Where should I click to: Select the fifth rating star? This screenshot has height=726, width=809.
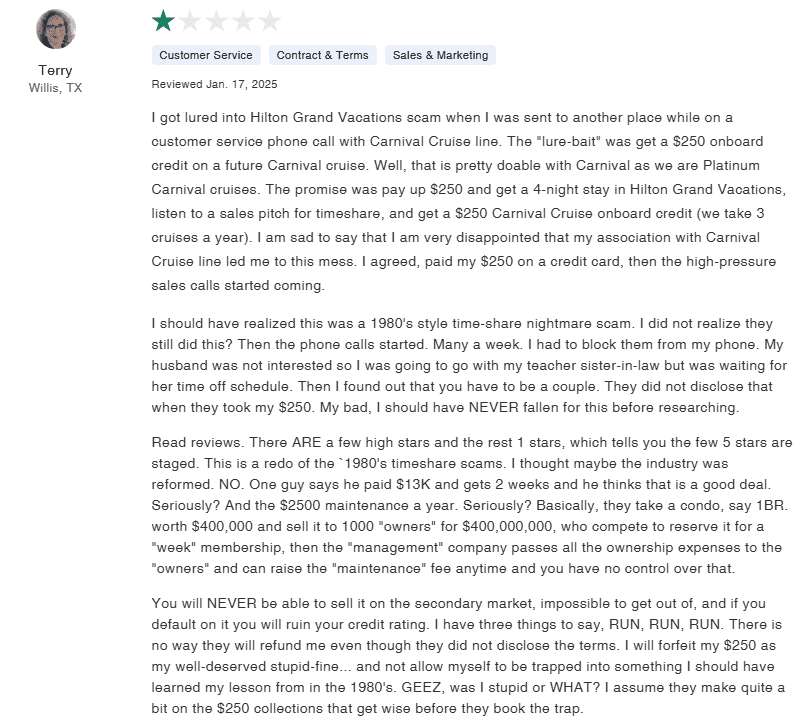[x=270, y=21]
